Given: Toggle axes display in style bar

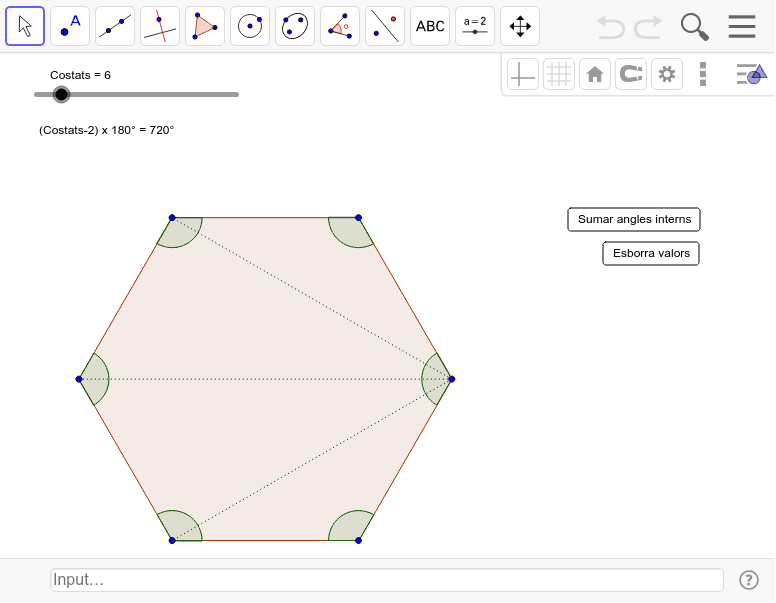Looking at the screenshot, I should (x=523, y=74).
